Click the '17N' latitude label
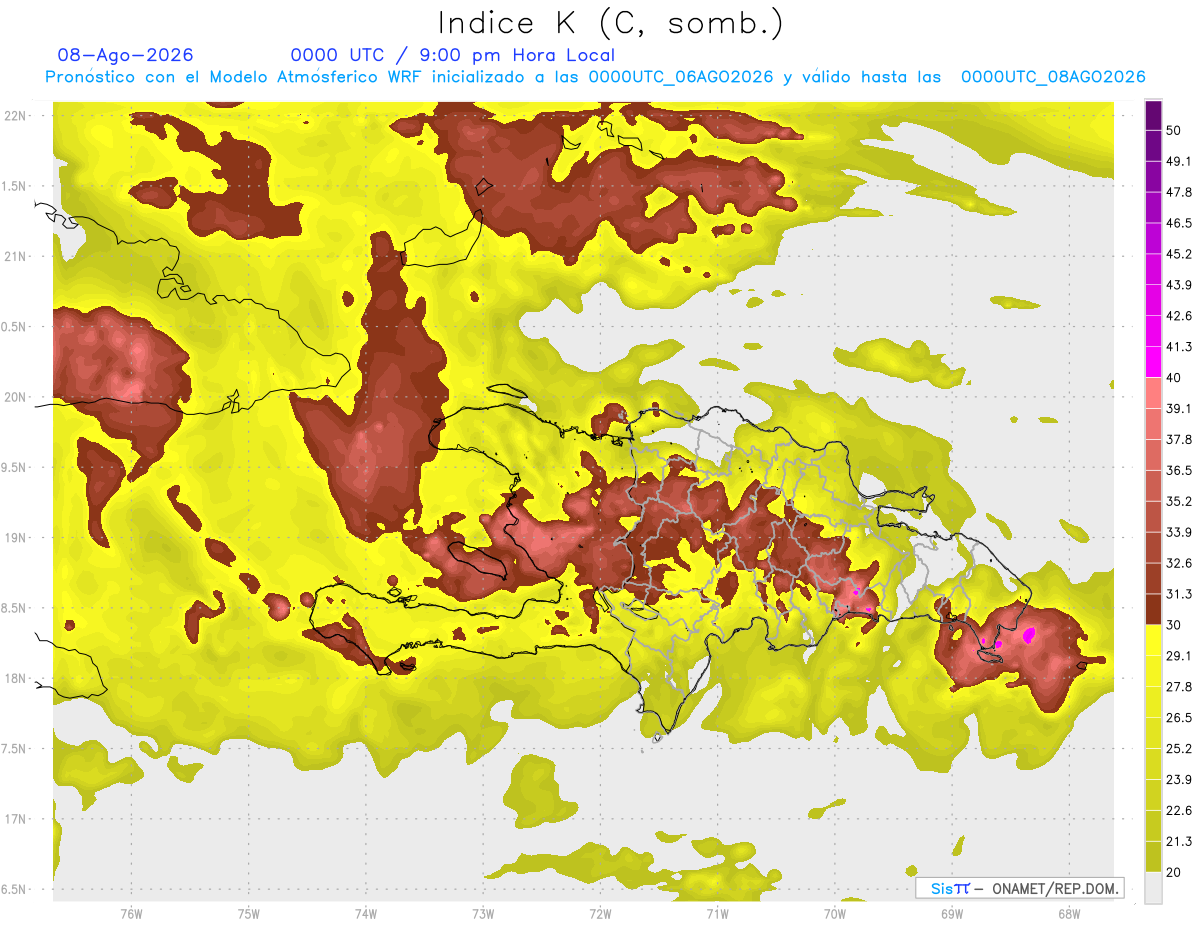The image size is (1200, 927). pyautogui.click(x=16, y=819)
